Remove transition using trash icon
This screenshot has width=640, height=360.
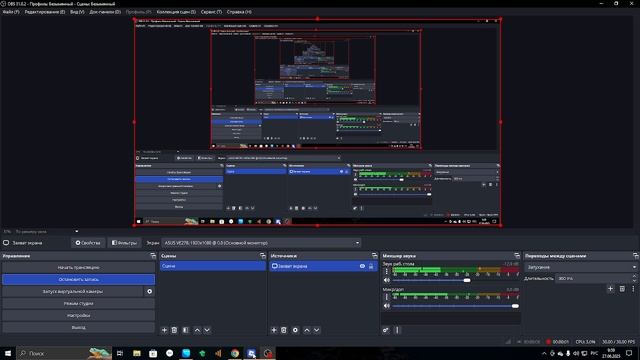point(622,289)
